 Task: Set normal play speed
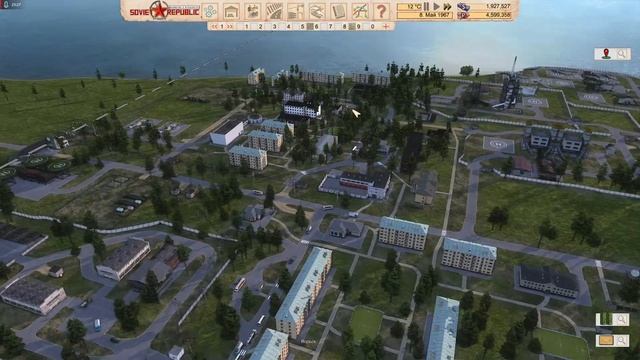(436, 7)
